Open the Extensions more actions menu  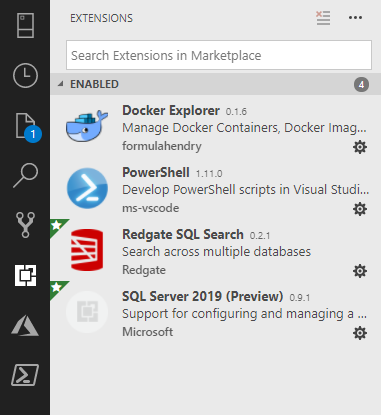point(355,18)
